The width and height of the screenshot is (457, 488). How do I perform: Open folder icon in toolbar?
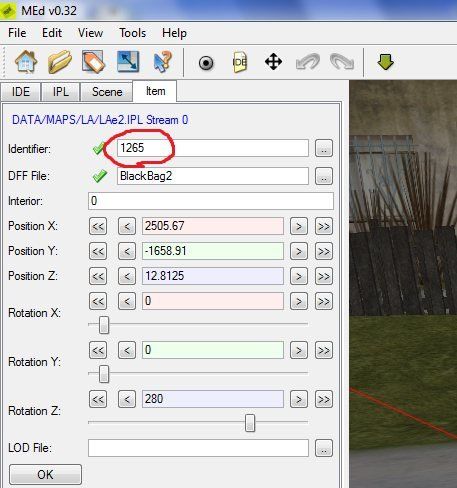(x=60, y=62)
